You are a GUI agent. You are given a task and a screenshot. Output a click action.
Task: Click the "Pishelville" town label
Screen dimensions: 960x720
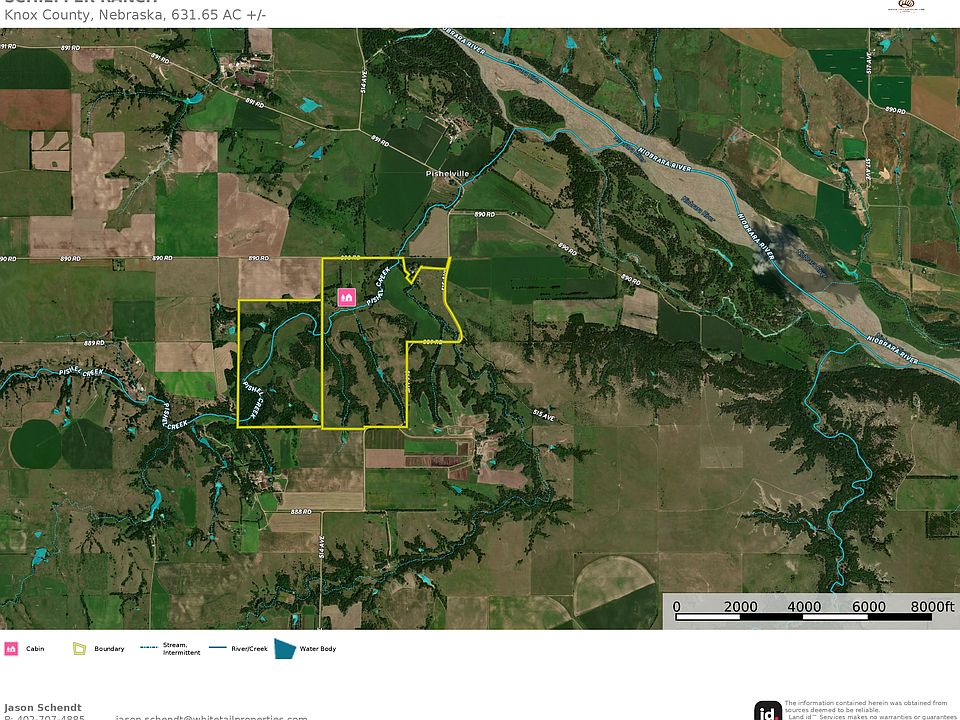coord(447,173)
